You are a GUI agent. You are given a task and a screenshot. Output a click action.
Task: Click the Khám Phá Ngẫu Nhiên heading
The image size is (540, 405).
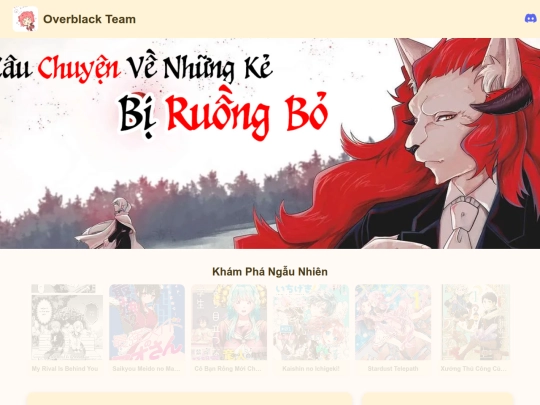tap(270, 272)
